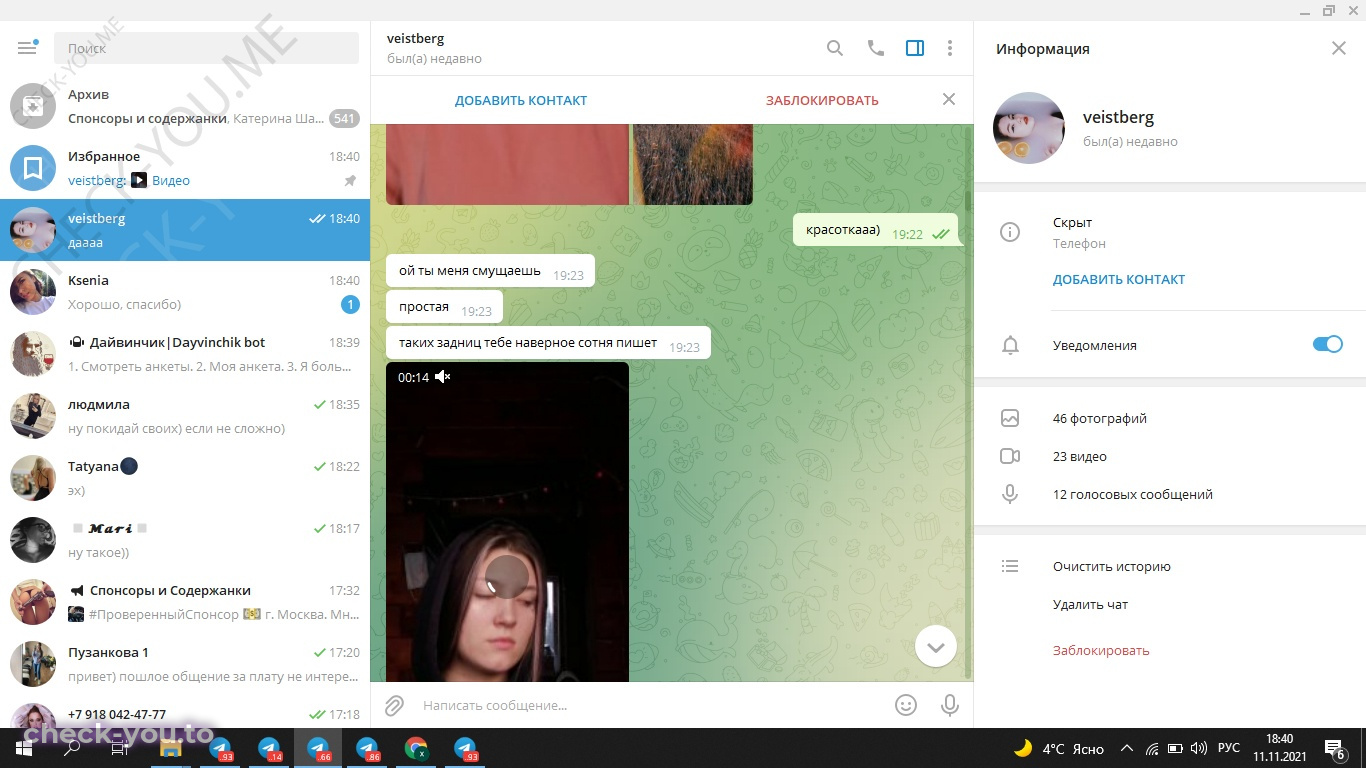Unmute the video message speaker icon

[x=443, y=377]
